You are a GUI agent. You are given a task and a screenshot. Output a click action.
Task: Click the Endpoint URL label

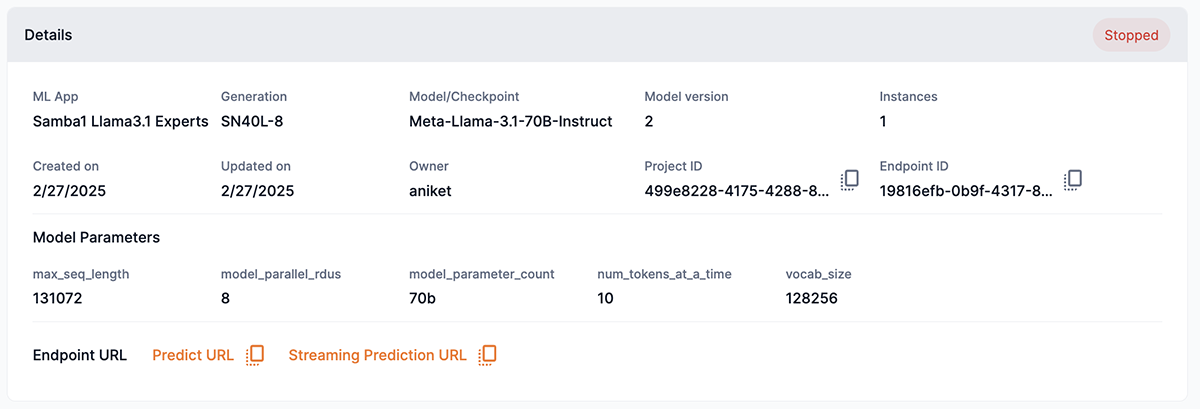80,355
